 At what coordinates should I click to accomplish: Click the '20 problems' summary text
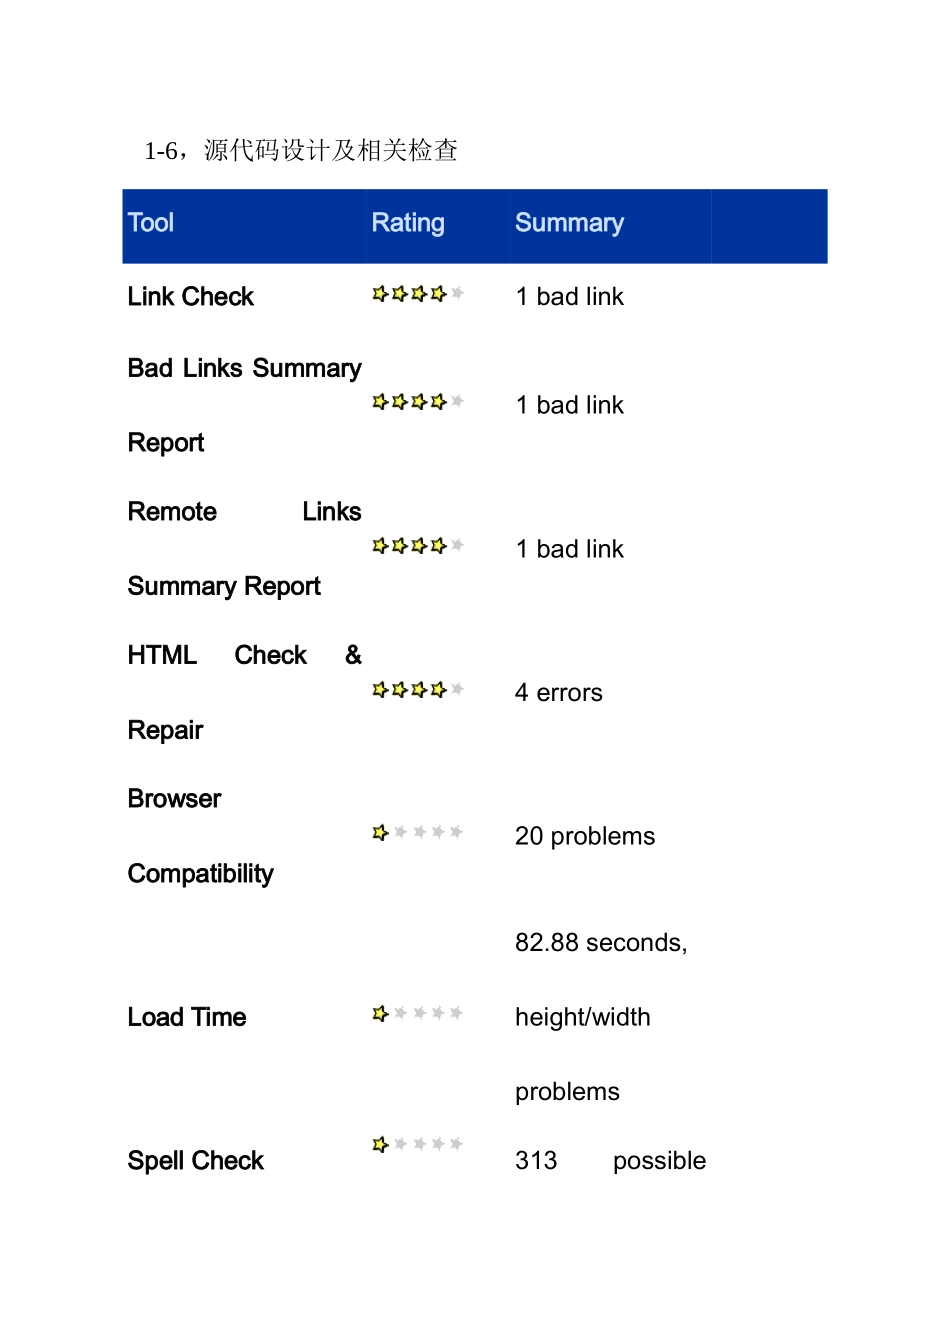585,836
